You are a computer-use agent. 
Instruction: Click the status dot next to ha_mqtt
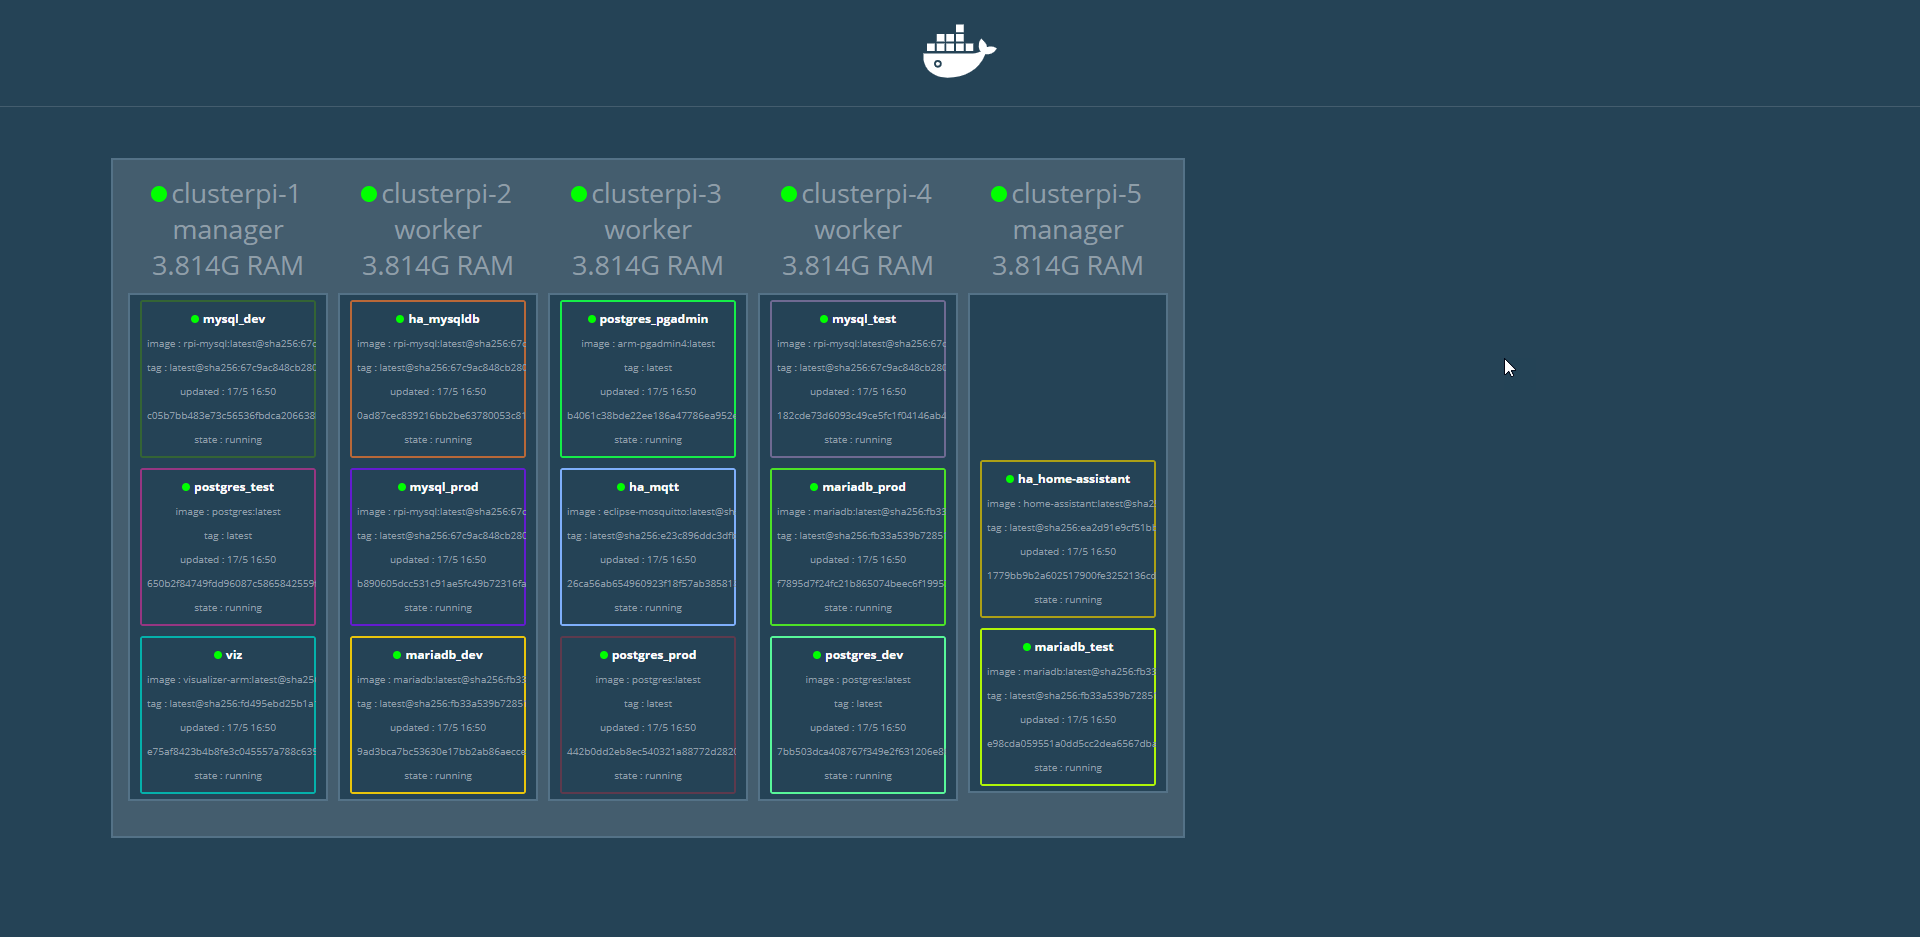[x=621, y=487]
